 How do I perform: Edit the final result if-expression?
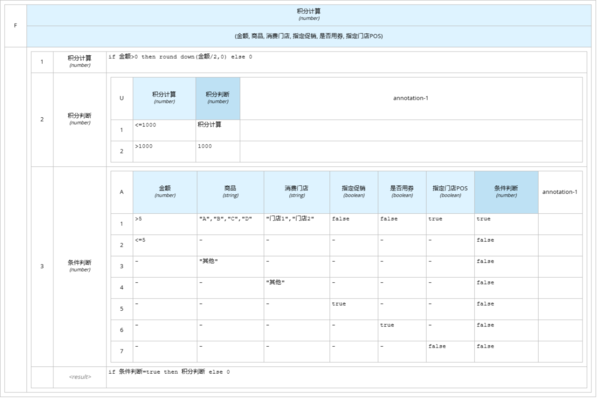coord(169,372)
